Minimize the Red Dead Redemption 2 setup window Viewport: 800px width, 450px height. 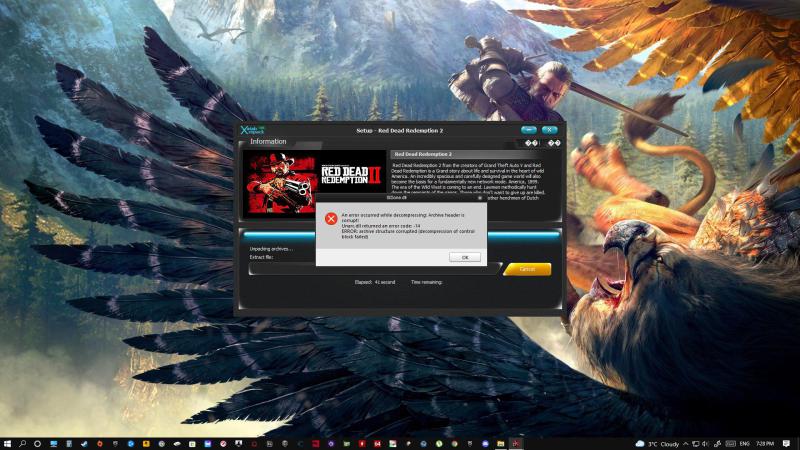pyautogui.click(x=529, y=130)
